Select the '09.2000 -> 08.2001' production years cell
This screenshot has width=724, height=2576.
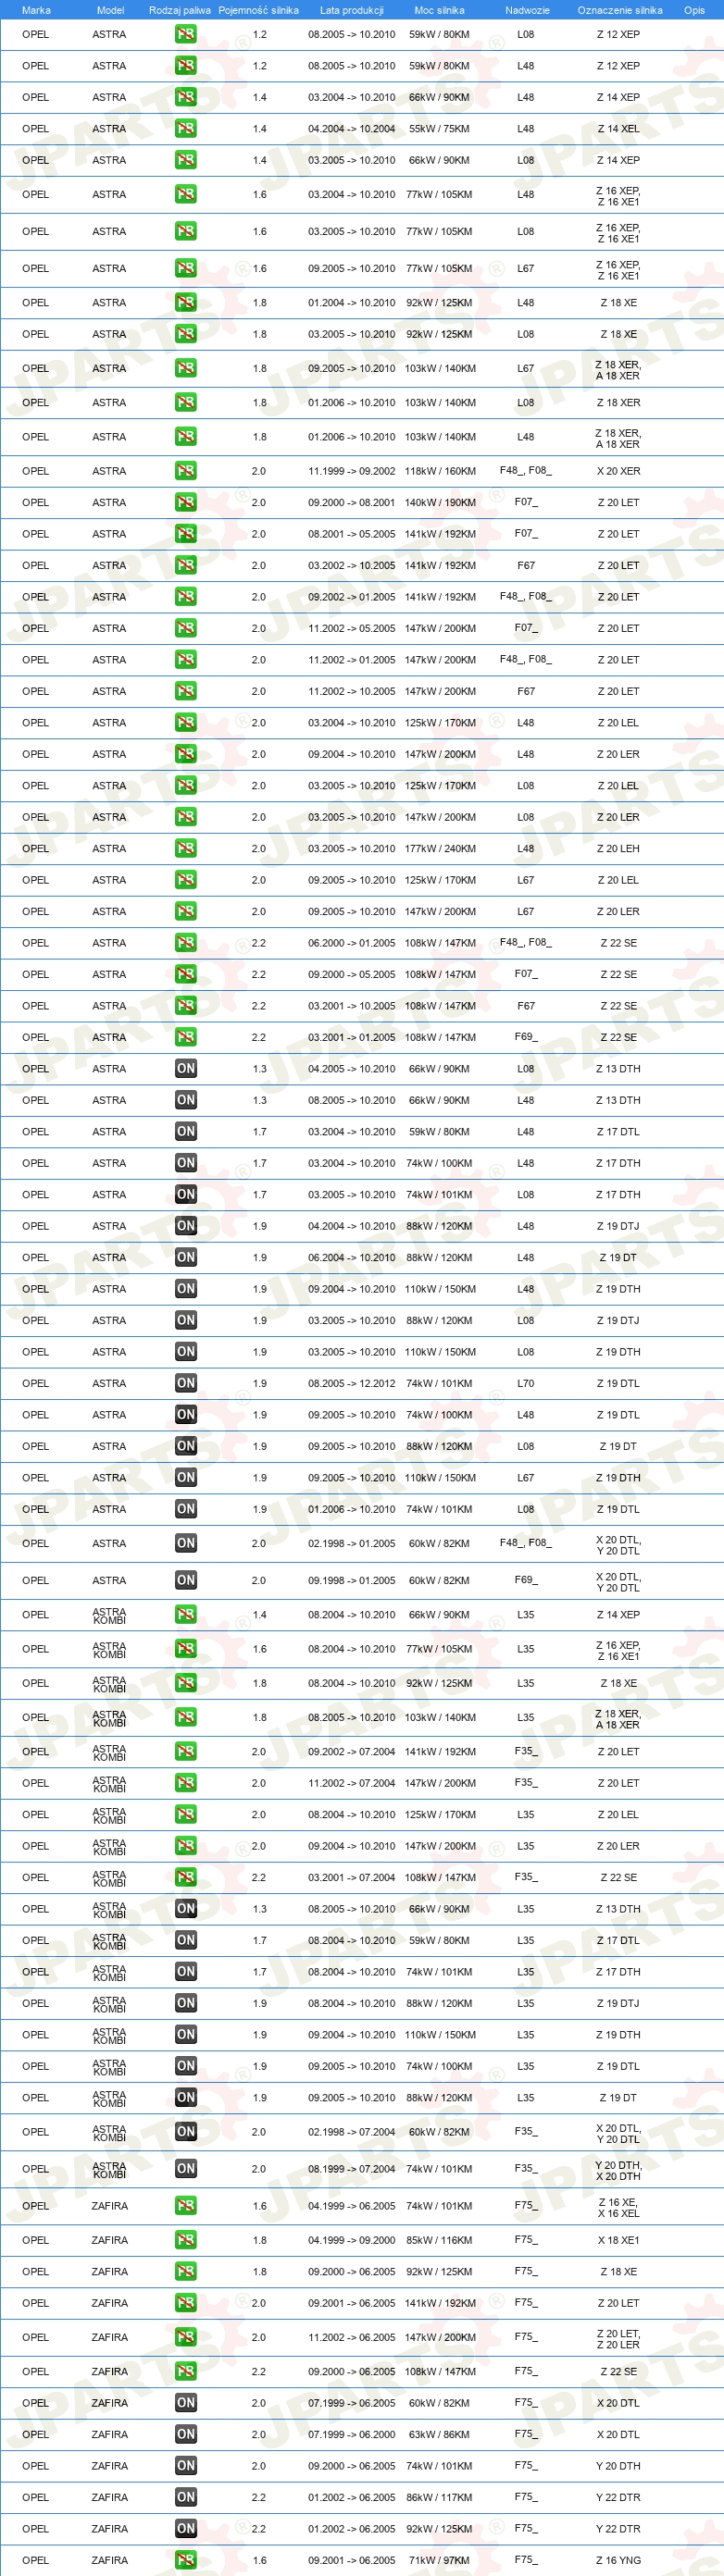(351, 502)
